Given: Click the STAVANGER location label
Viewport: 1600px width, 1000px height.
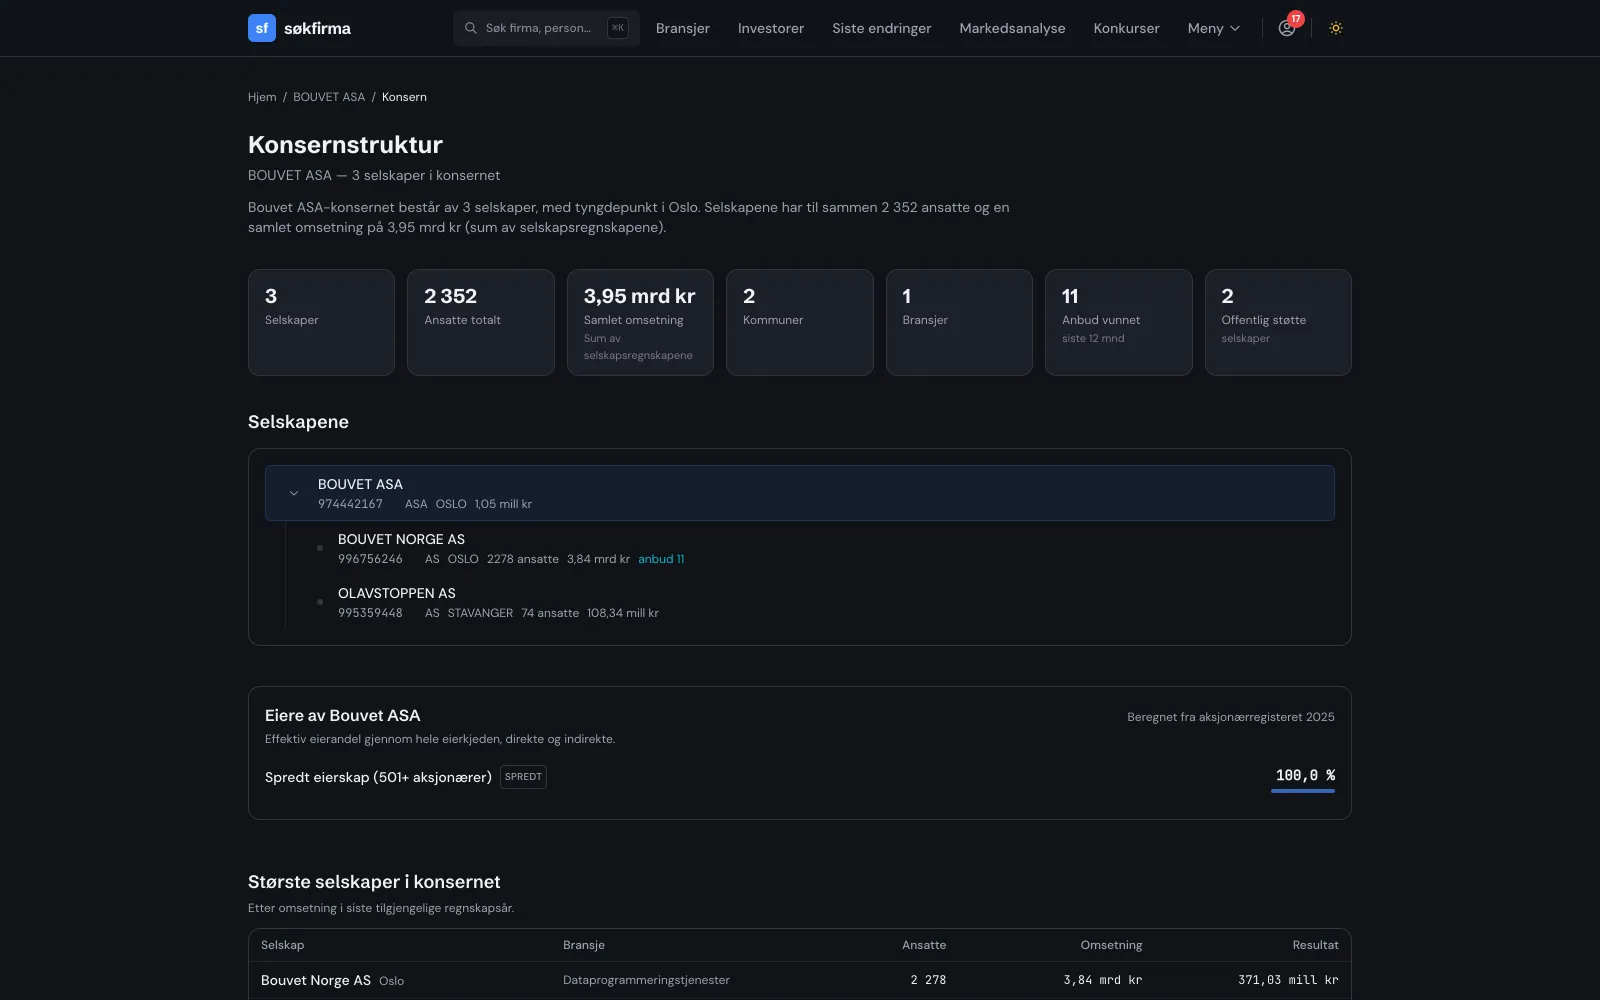Looking at the screenshot, I should coord(480,613).
